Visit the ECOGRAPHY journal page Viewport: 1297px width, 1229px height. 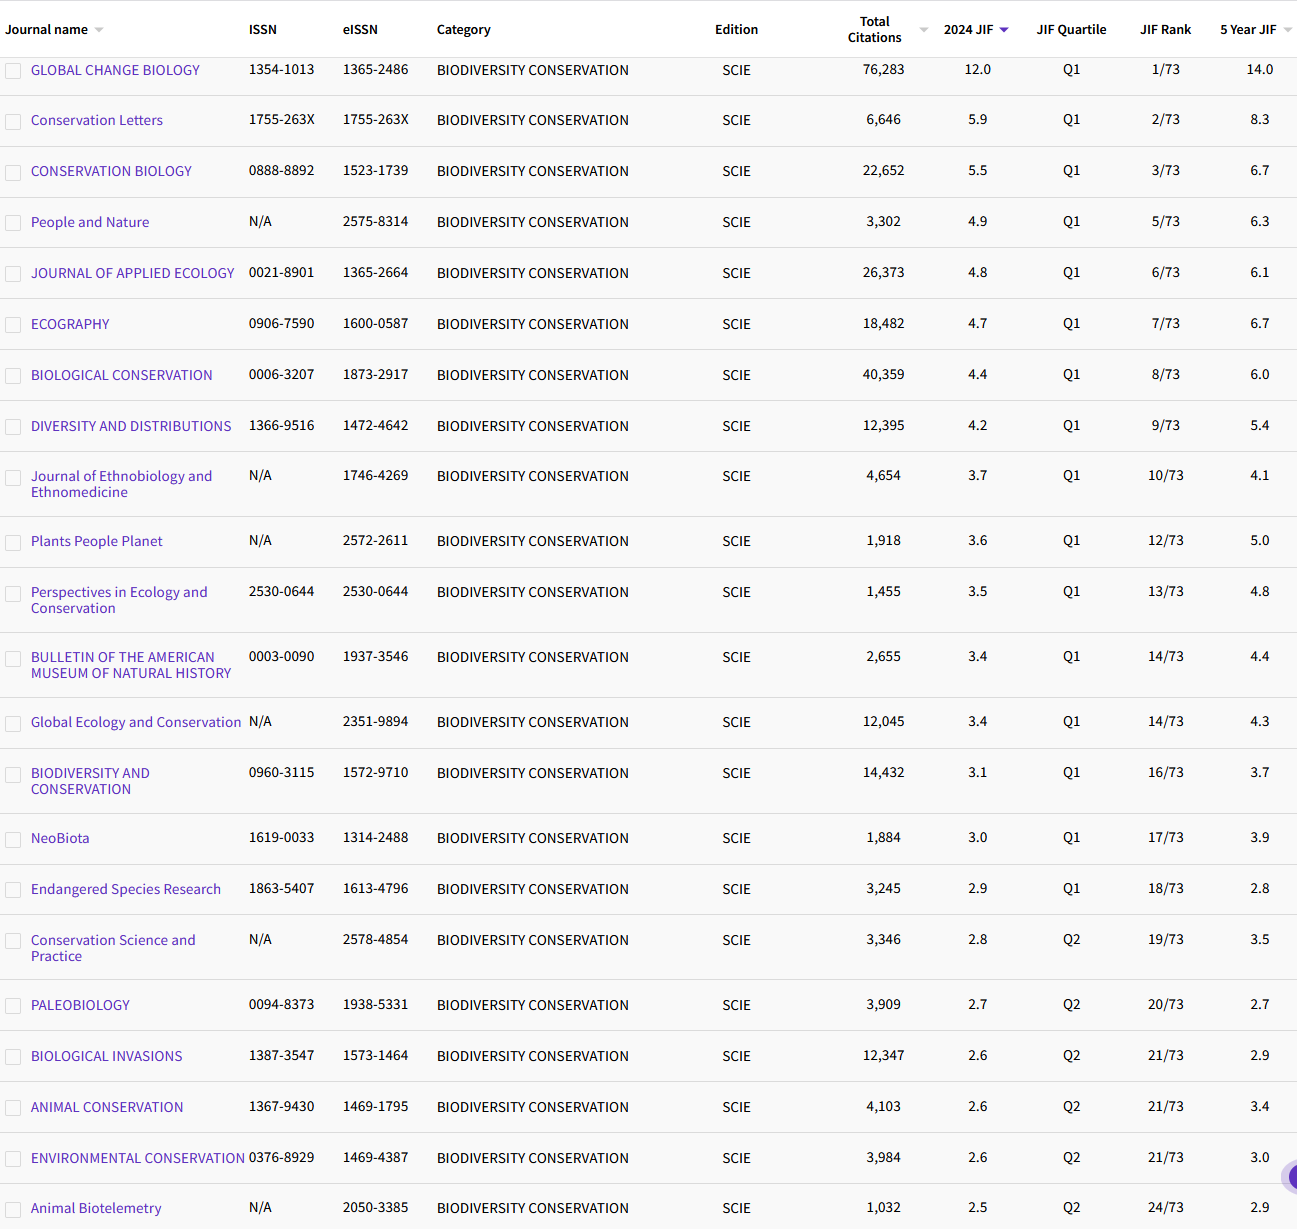[70, 324]
